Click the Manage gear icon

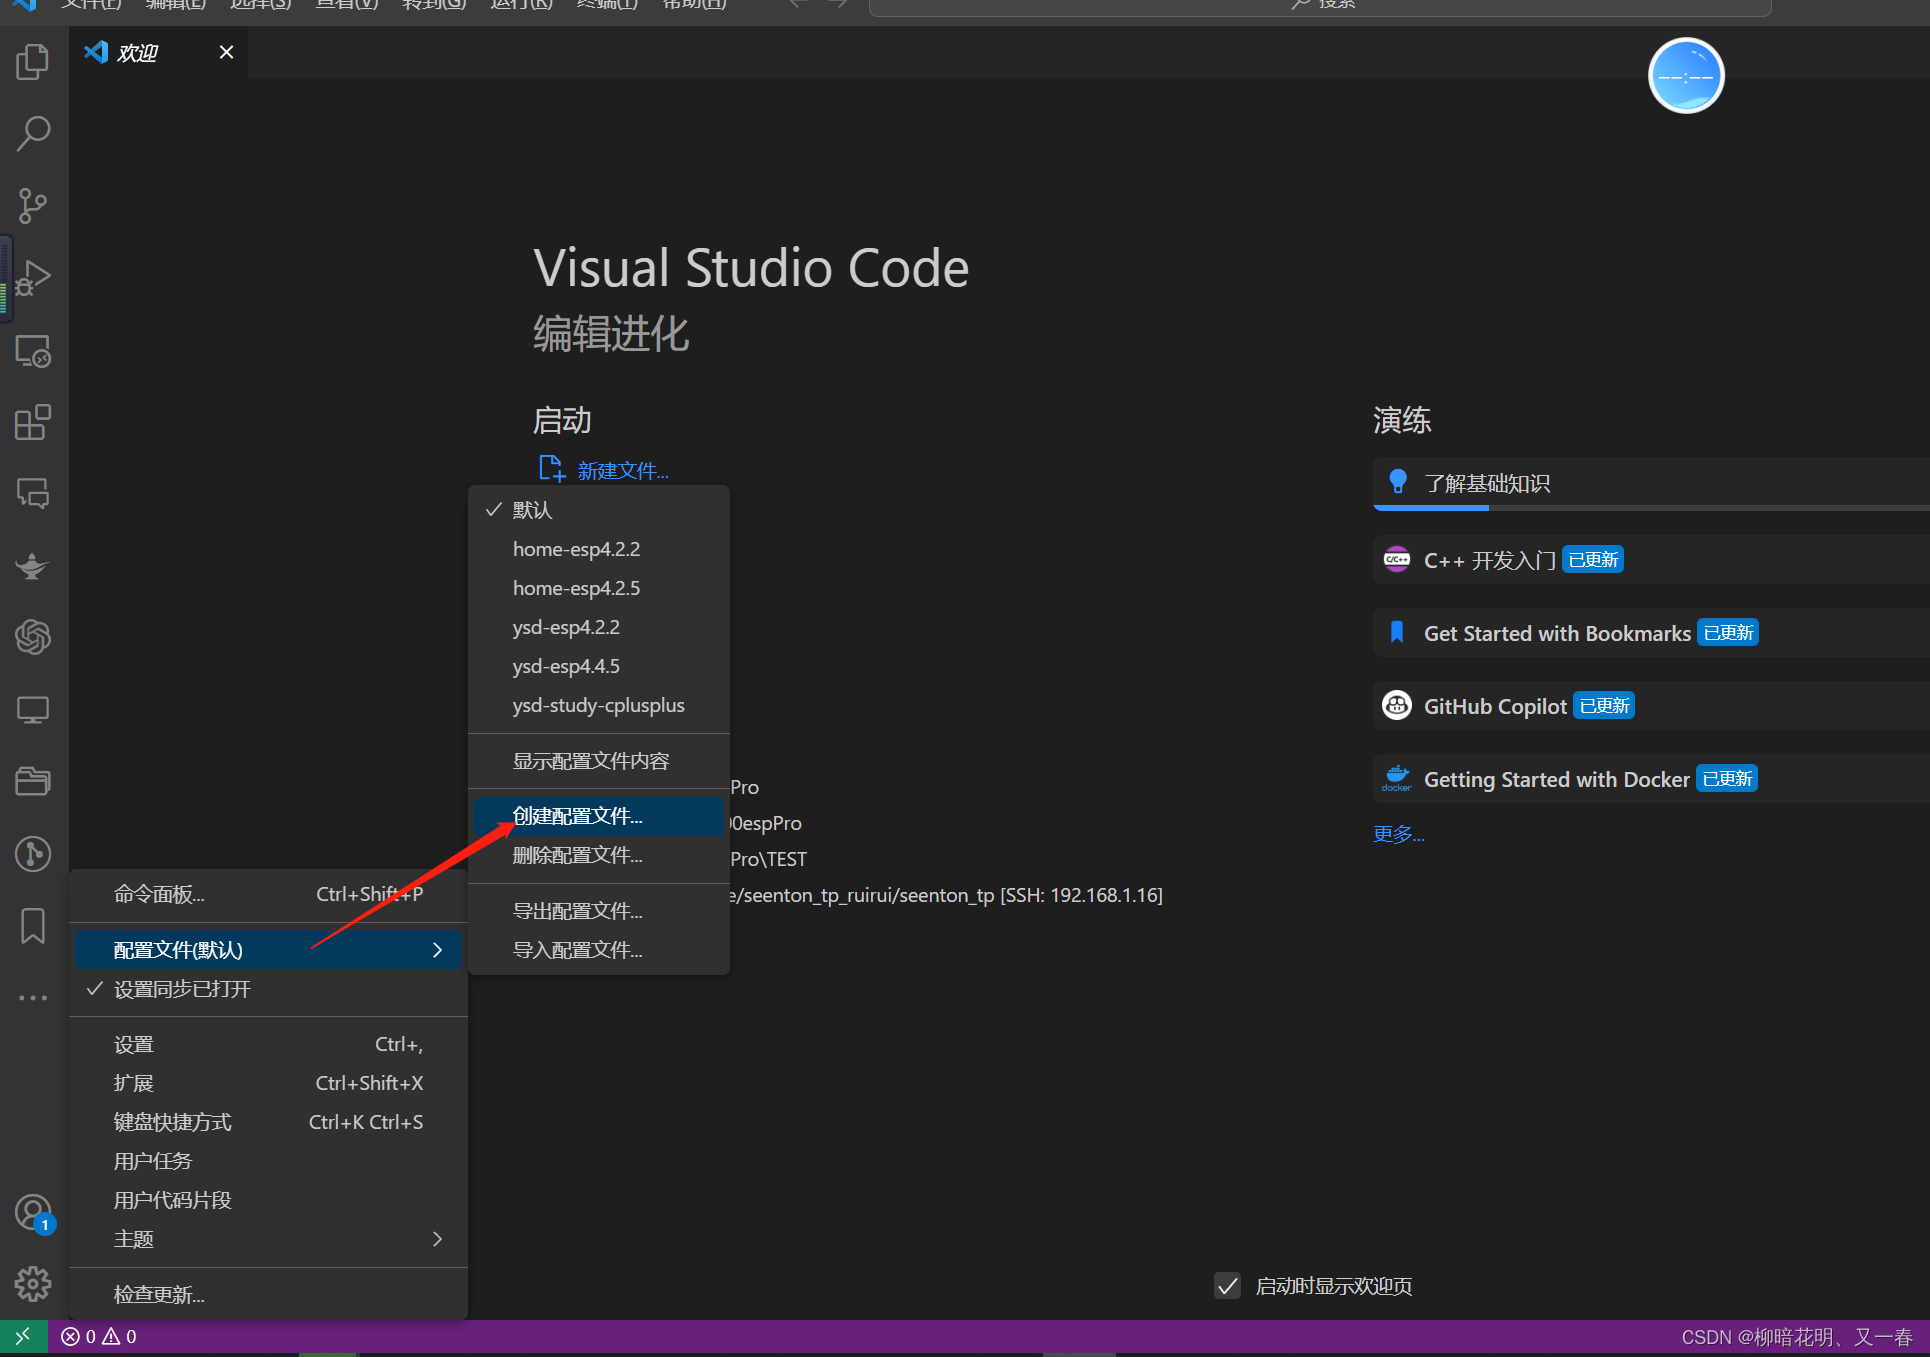click(x=33, y=1284)
